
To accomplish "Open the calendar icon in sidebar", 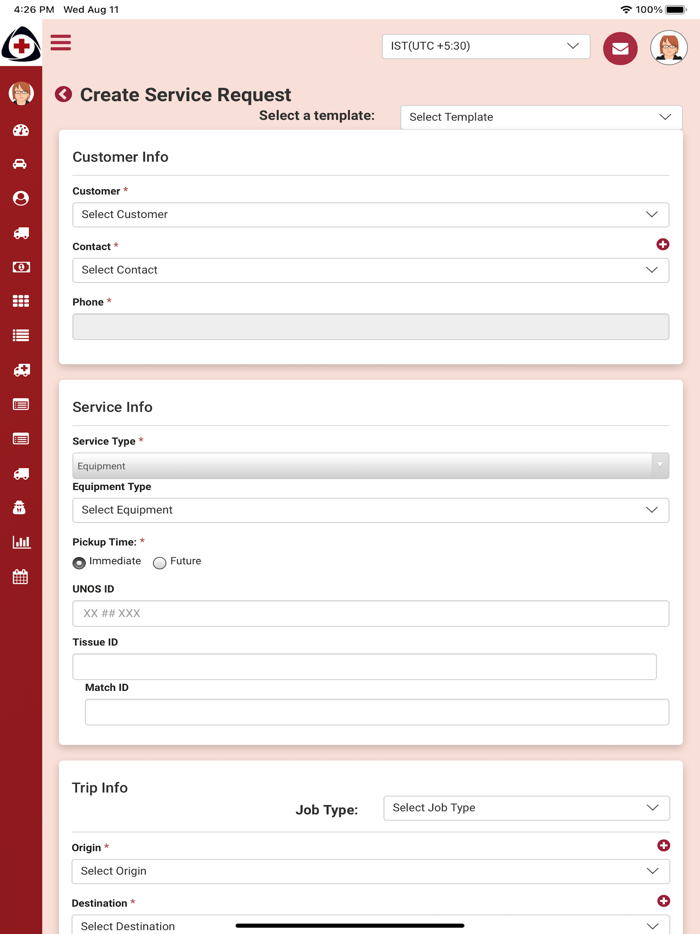I will click(20, 577).
